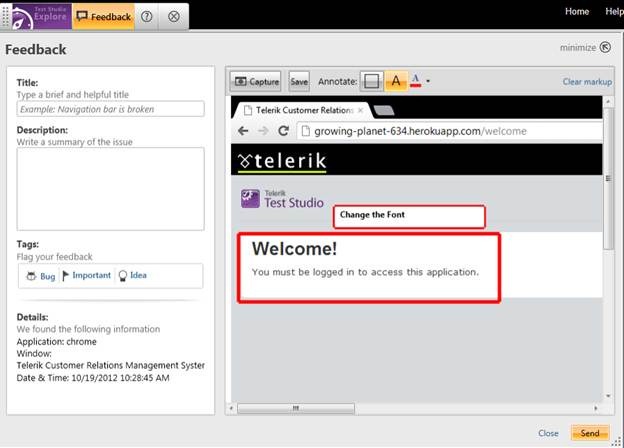This screenshot has width=624, height=448.
Task: Flag feedback as Bug
Action: click(x=41, y=276)
